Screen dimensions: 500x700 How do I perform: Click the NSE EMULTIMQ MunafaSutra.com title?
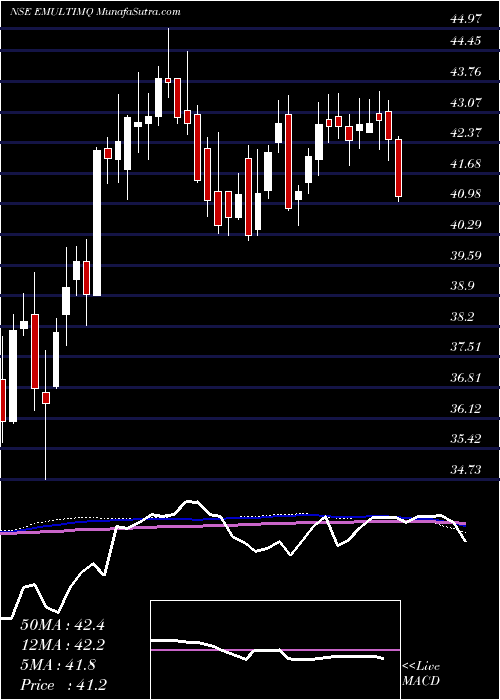tap(96, 12)
